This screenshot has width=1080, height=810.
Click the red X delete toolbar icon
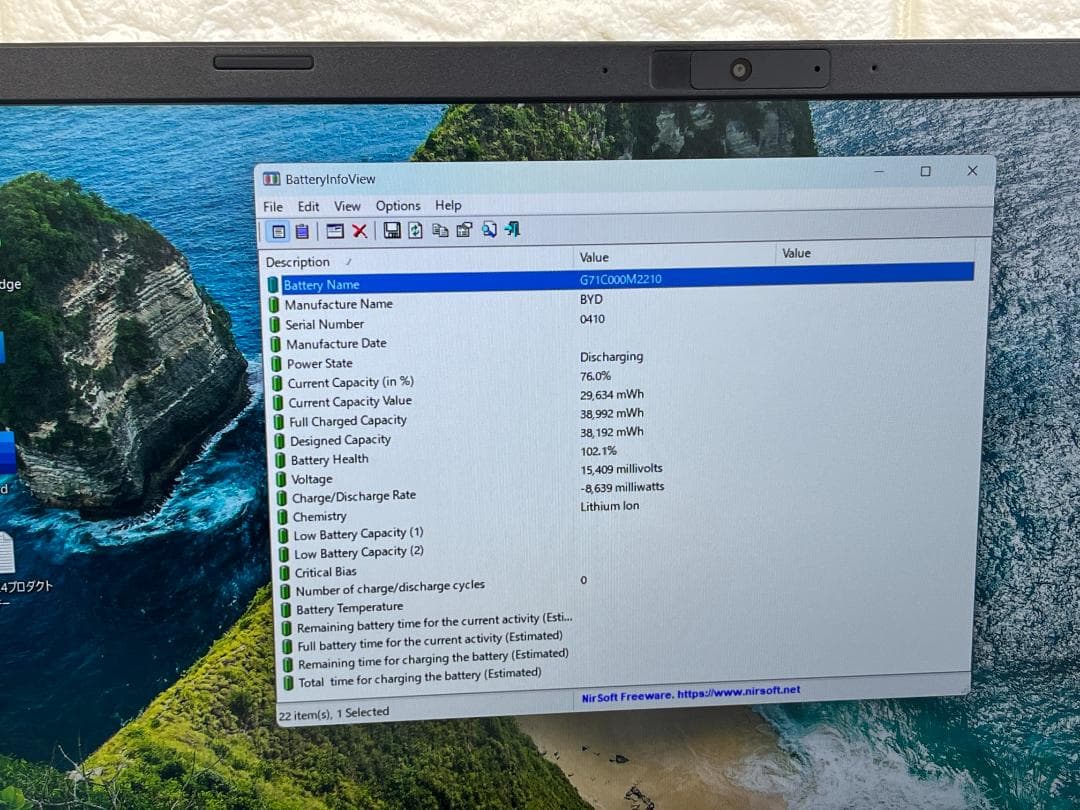point(360,231)
